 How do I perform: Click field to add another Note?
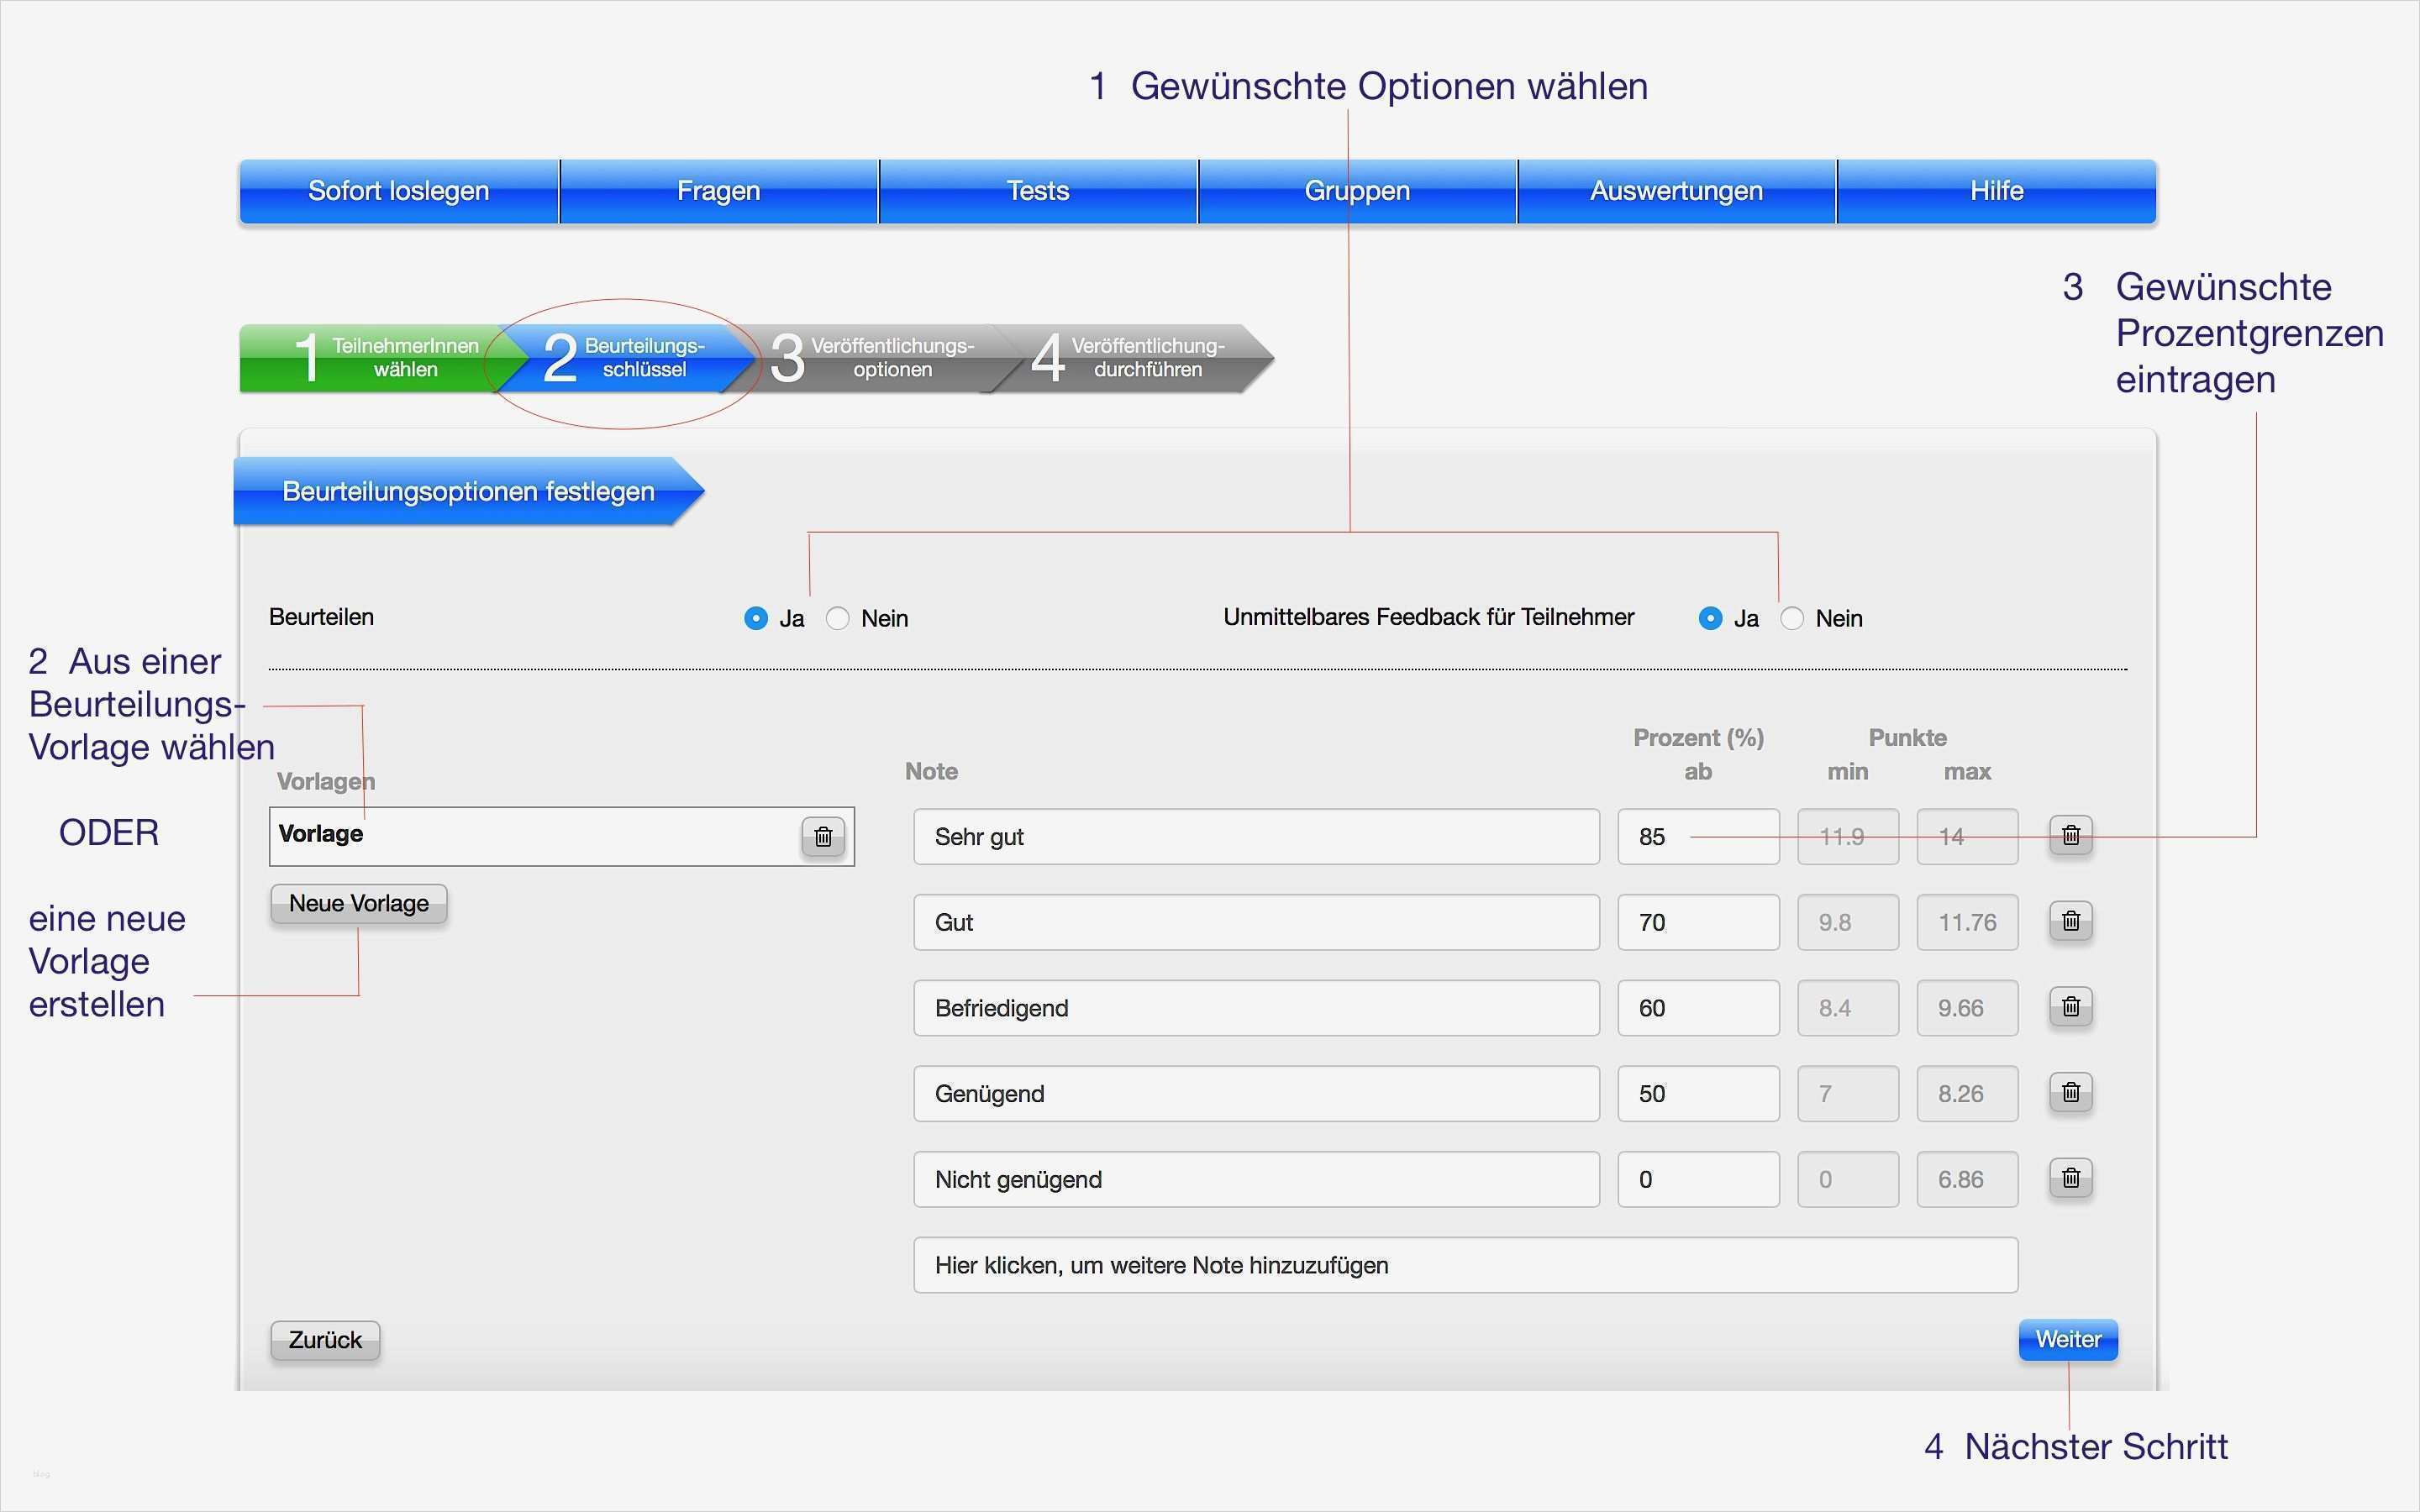click(x=1464, y=1266)
